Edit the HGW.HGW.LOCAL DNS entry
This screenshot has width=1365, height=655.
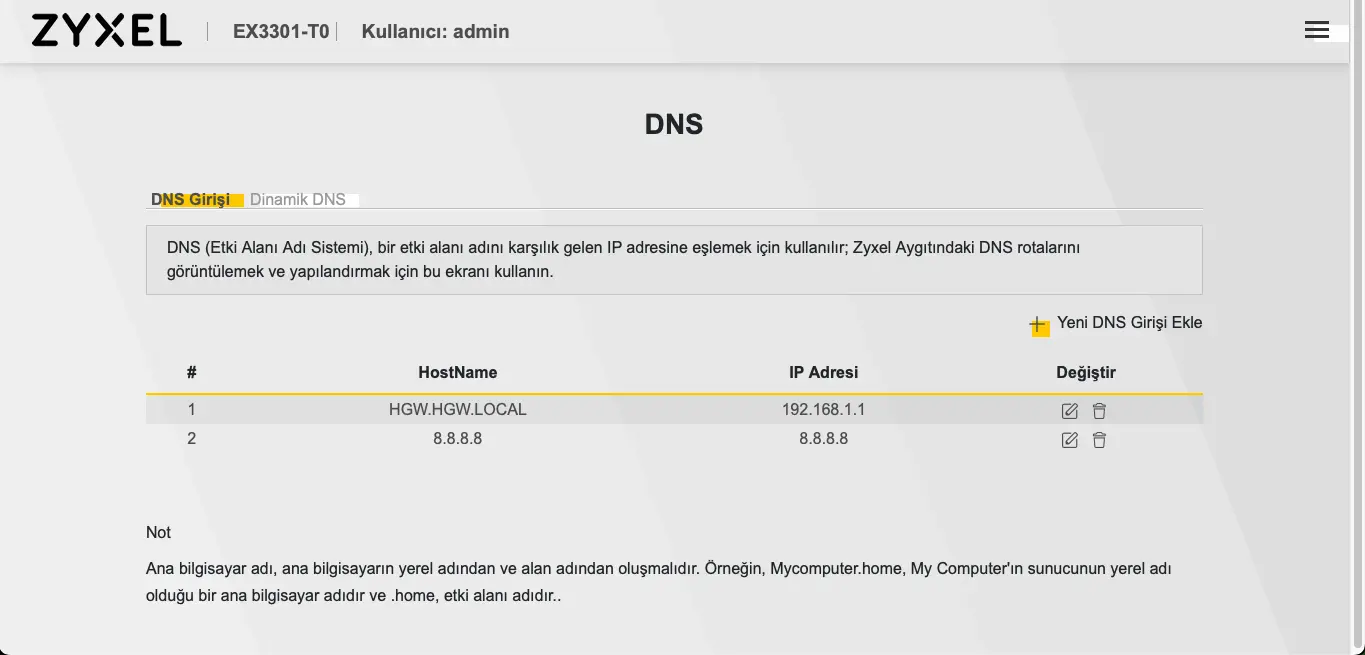click(x=1069, y=411)
